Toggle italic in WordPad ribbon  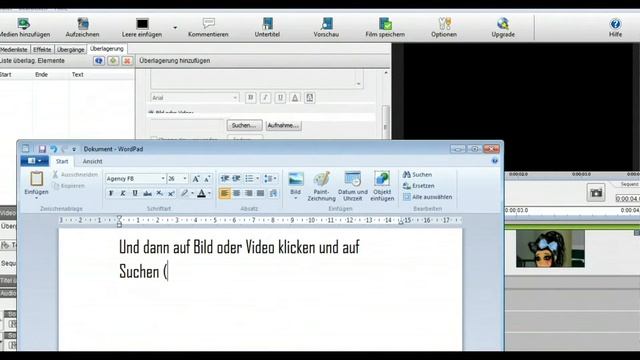(123, 193)
